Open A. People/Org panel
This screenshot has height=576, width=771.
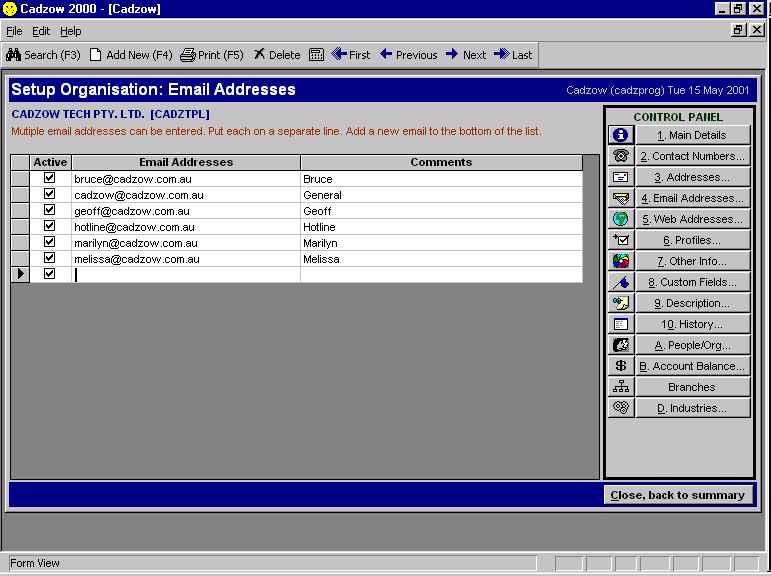coord(693,345)
